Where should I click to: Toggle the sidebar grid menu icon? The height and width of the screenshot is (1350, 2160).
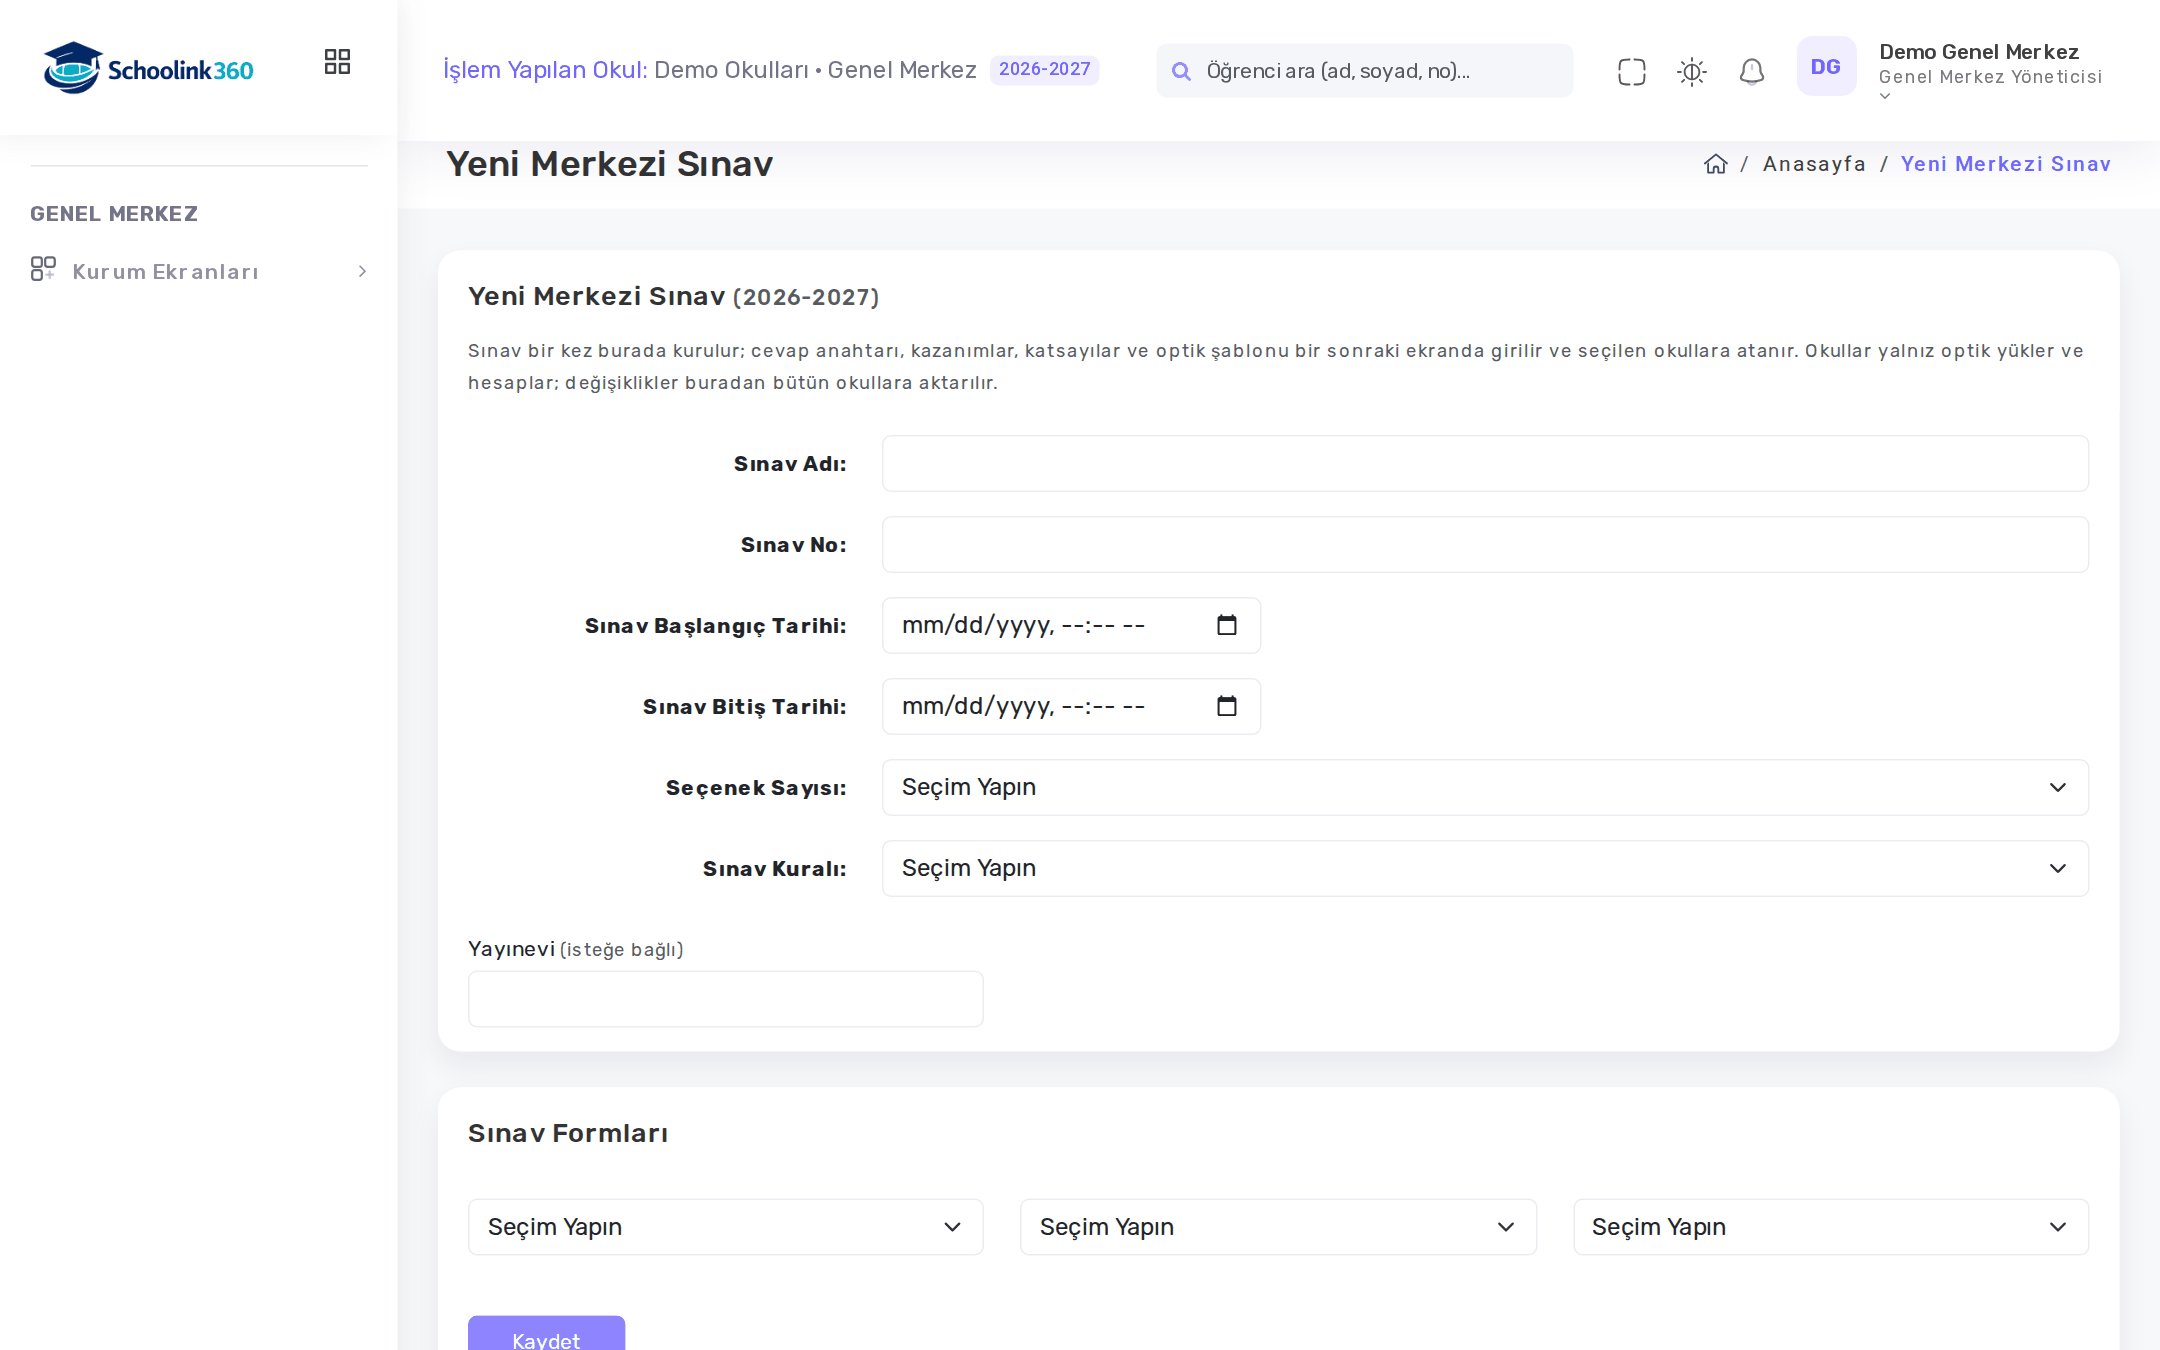point(337,62)
